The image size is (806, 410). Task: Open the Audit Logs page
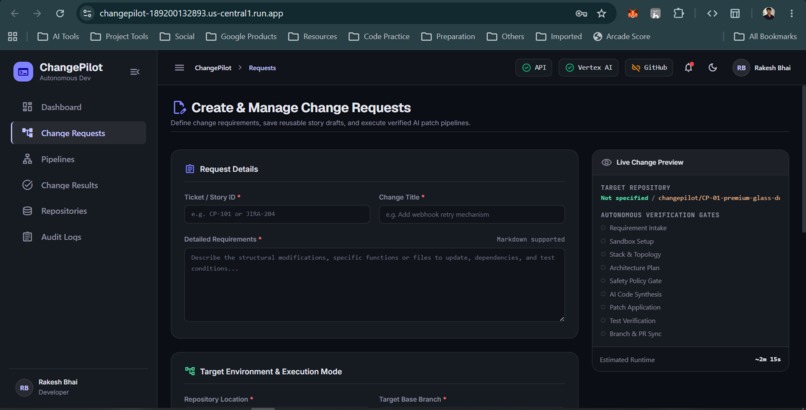point(78,237)
